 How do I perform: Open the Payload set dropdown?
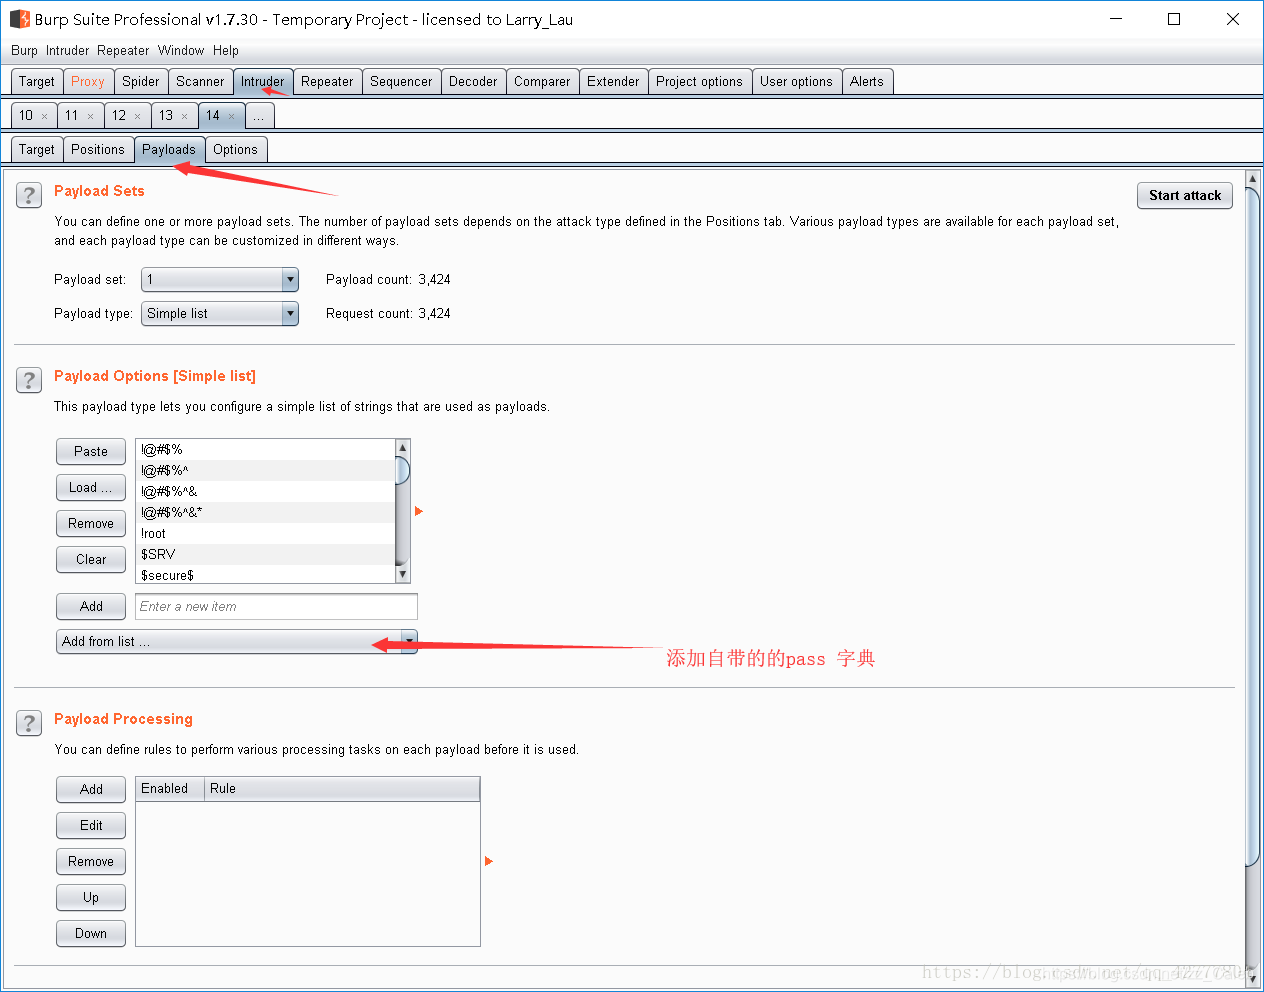220,280
